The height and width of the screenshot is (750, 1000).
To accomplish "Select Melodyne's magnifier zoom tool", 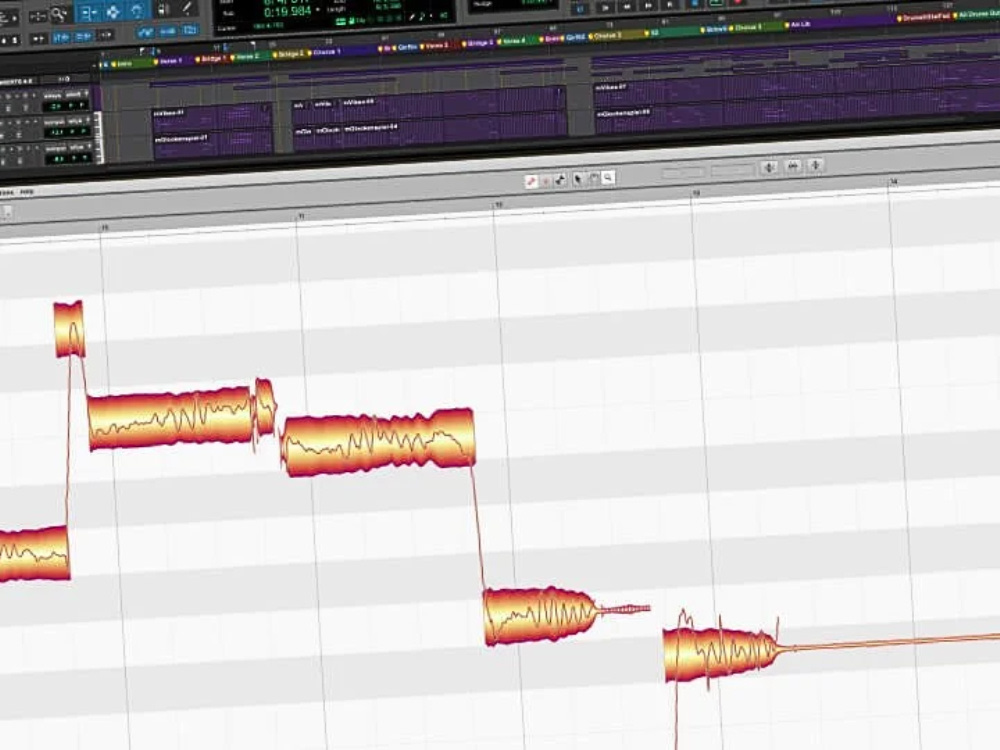I will 608,178.
